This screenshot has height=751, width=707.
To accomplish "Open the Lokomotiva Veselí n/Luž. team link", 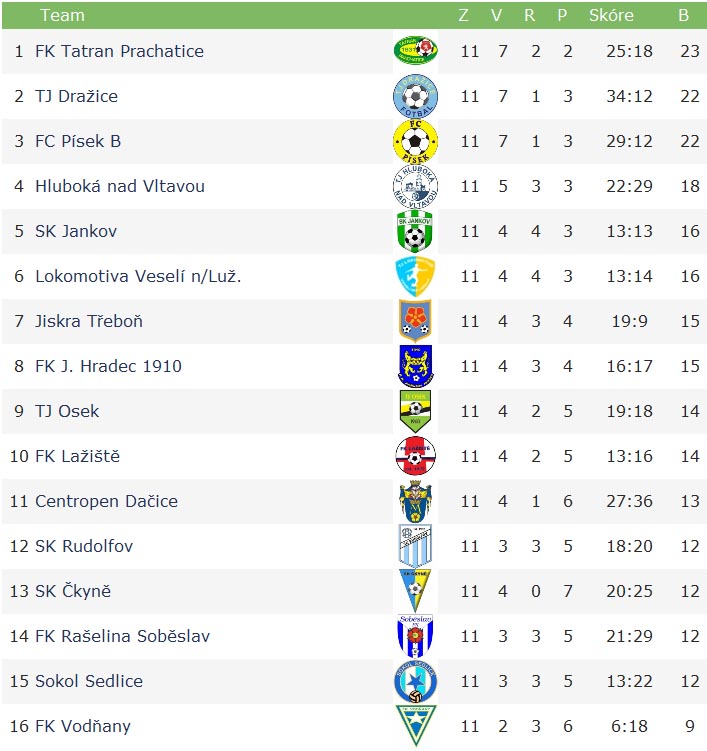I will [138, 276].
